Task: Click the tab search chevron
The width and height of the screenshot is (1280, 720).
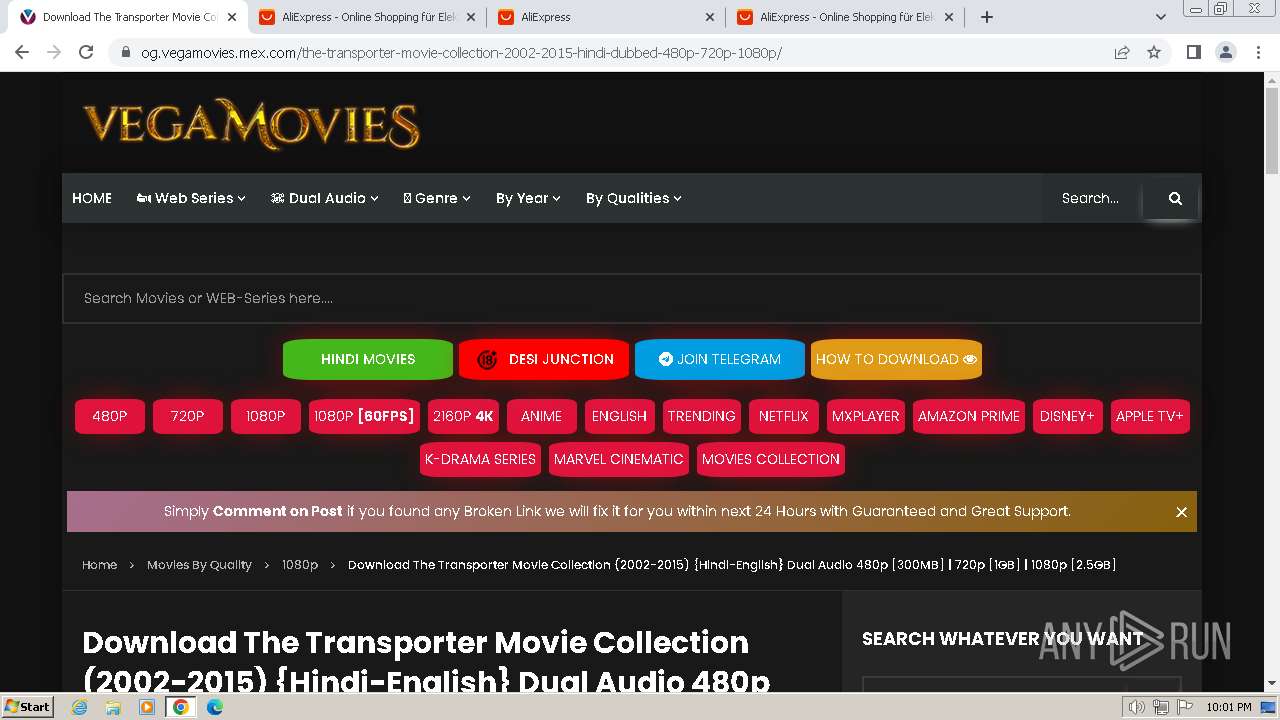Action: pos(1160,17)
